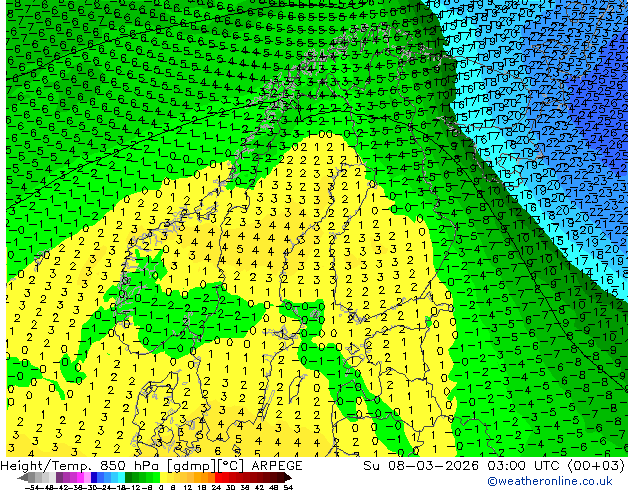634x490 pixels.
Task: Pick the bright red swatch at 24 in legend
Action: (x=218, y=477)
